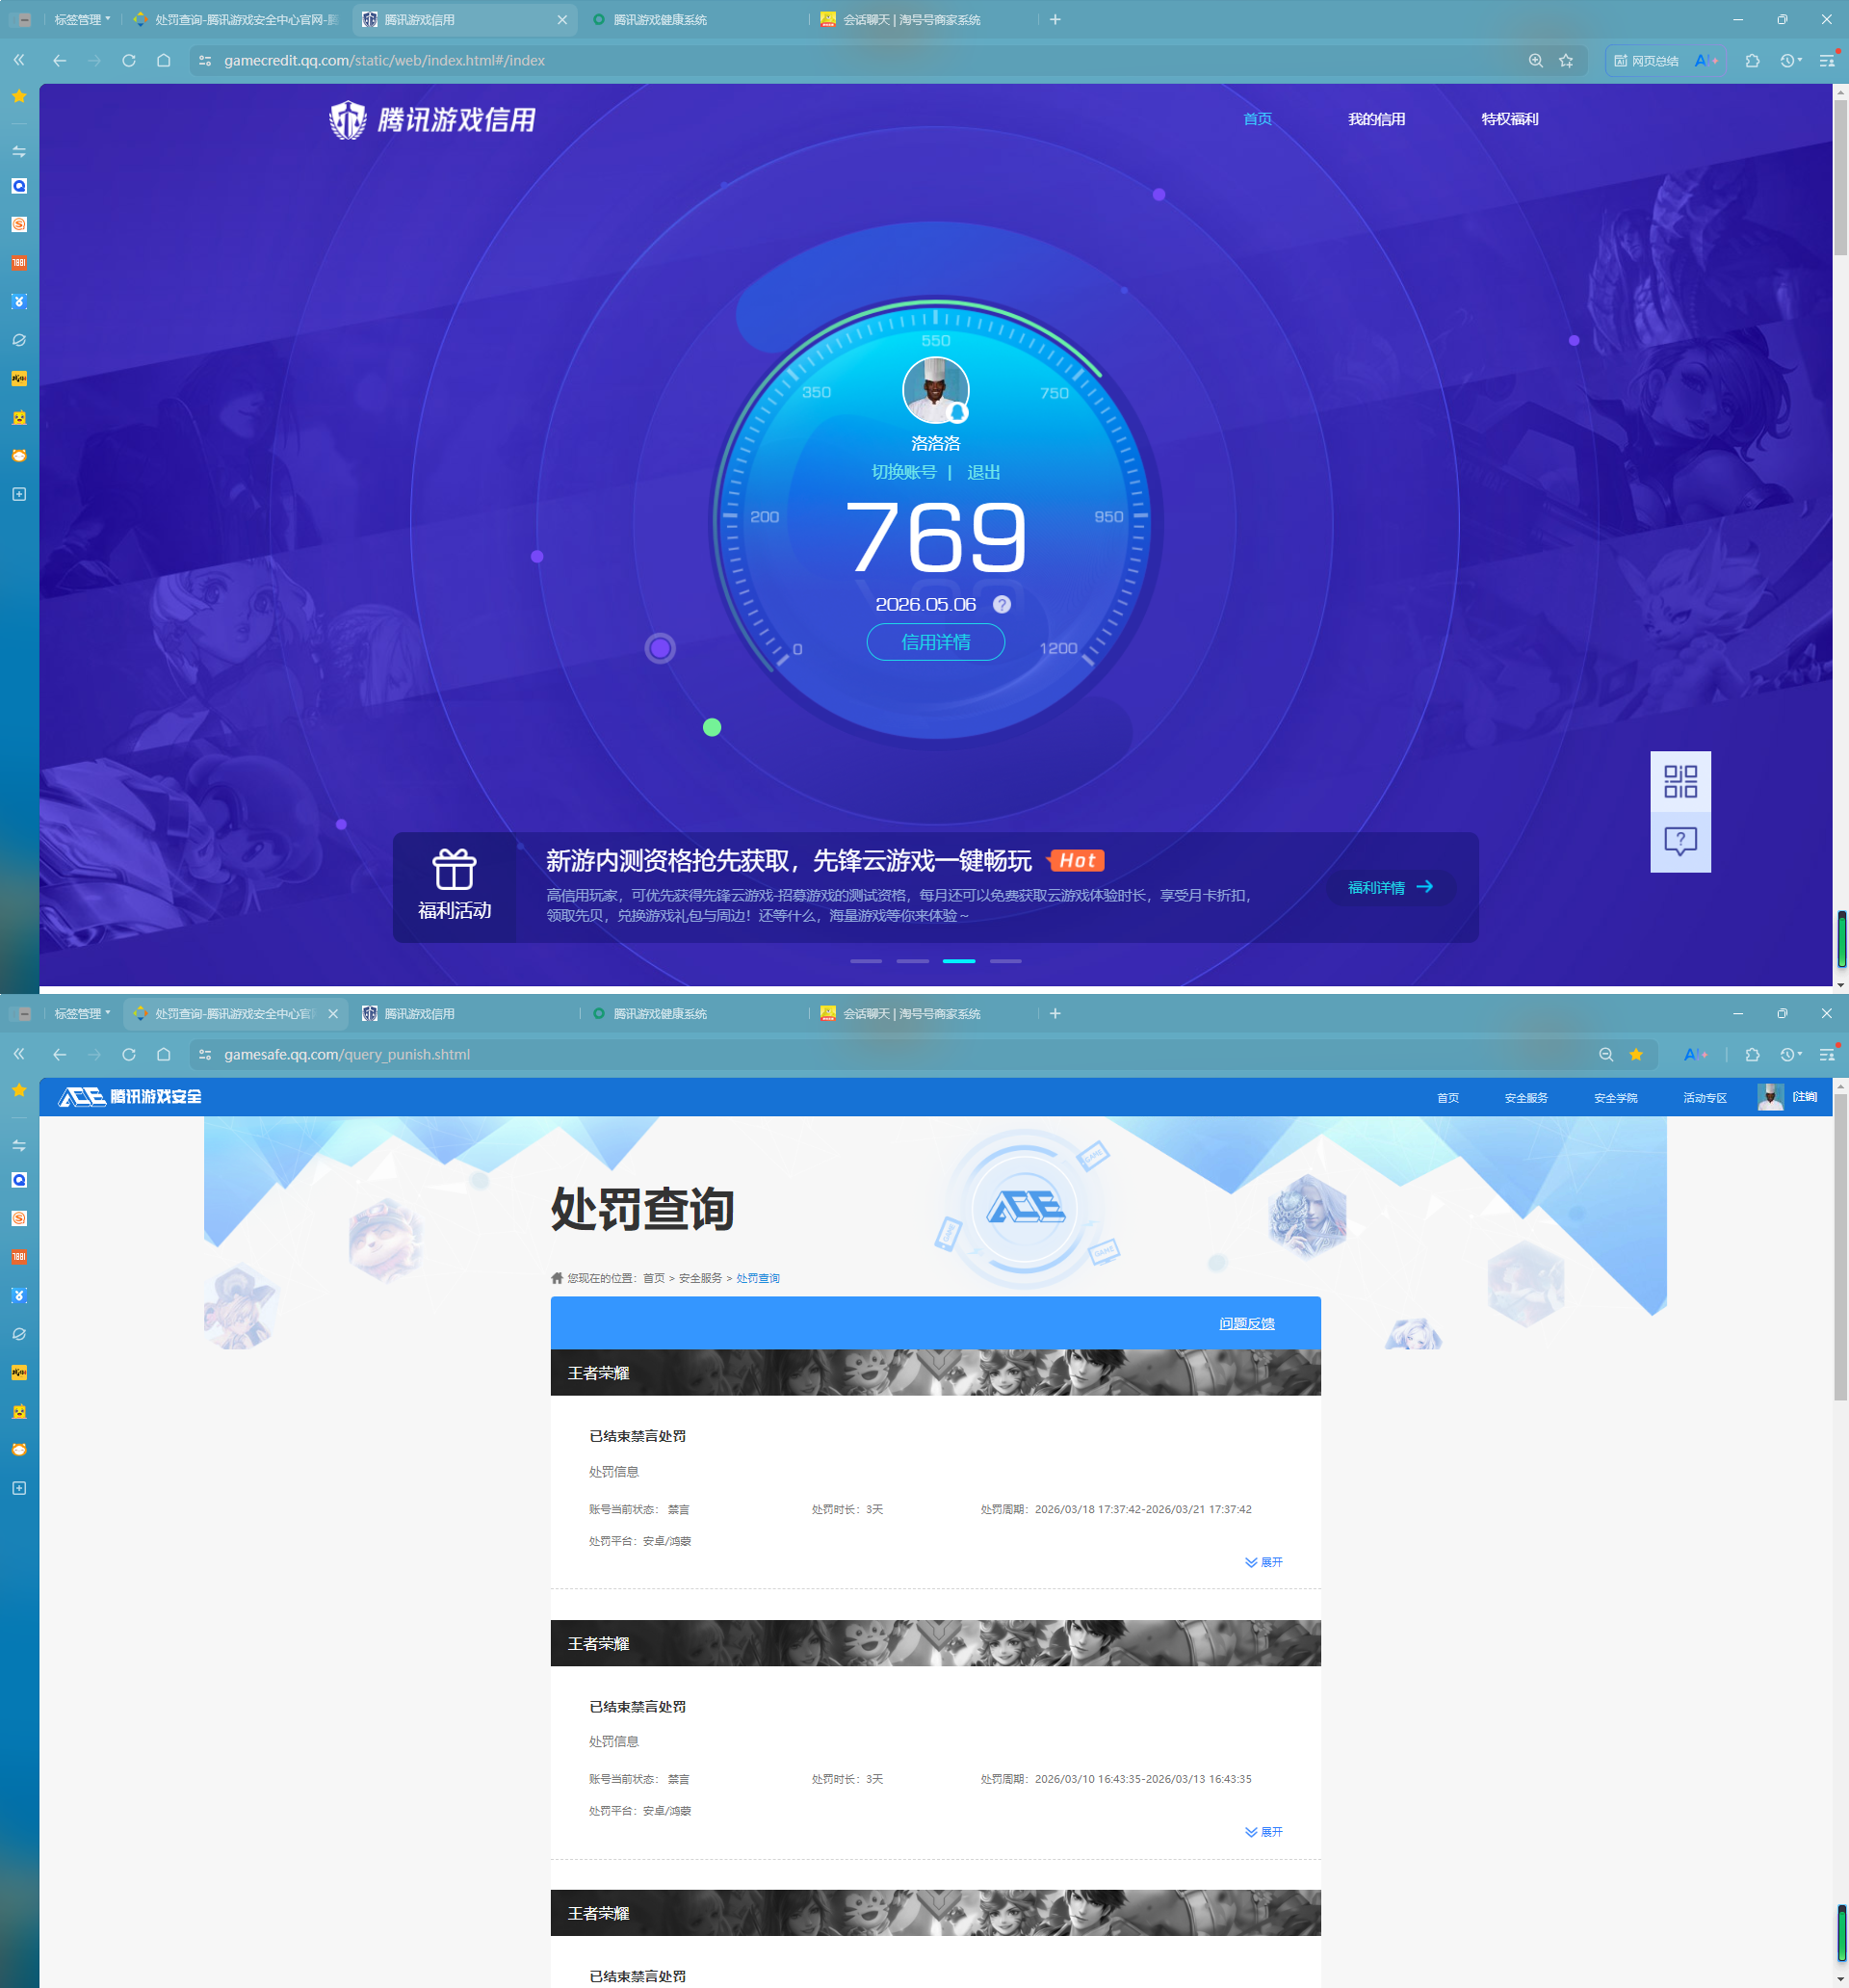Open the 福利详情 arrow button

click(1390, 887)
